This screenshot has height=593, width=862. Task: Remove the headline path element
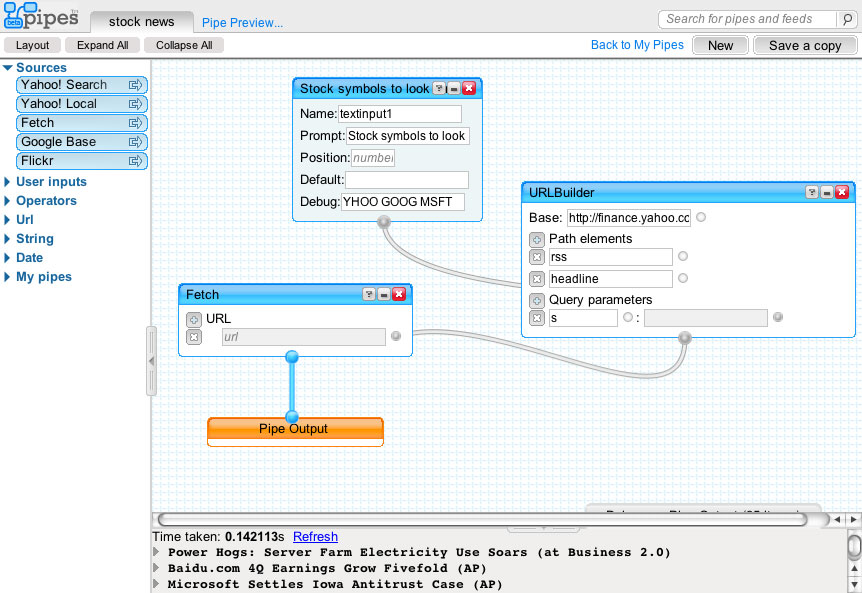pos(537,279)
